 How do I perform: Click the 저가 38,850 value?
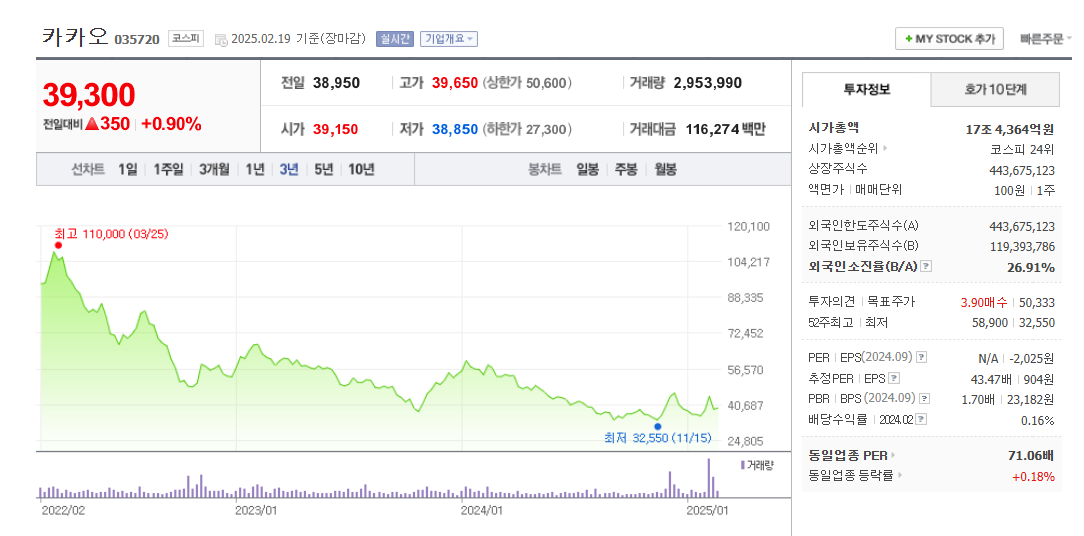pos(455,129)
